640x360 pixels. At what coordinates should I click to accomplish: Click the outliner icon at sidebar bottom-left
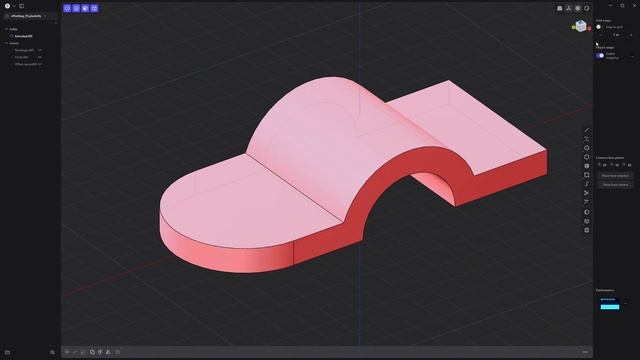click(x=7, y=352)
